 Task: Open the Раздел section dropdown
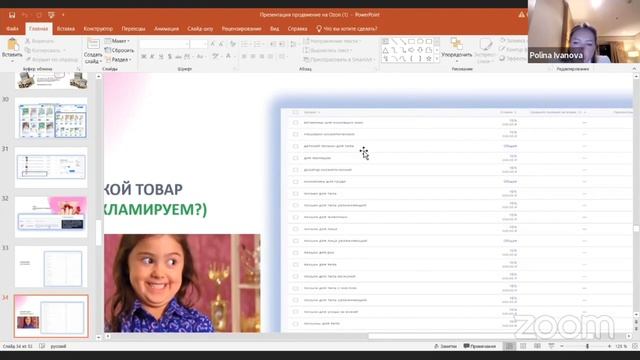click(118, 60)
